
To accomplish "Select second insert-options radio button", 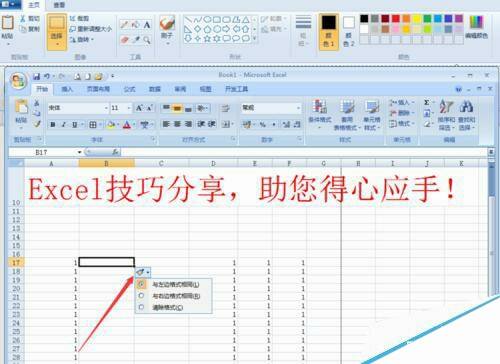I will [141, 296].
